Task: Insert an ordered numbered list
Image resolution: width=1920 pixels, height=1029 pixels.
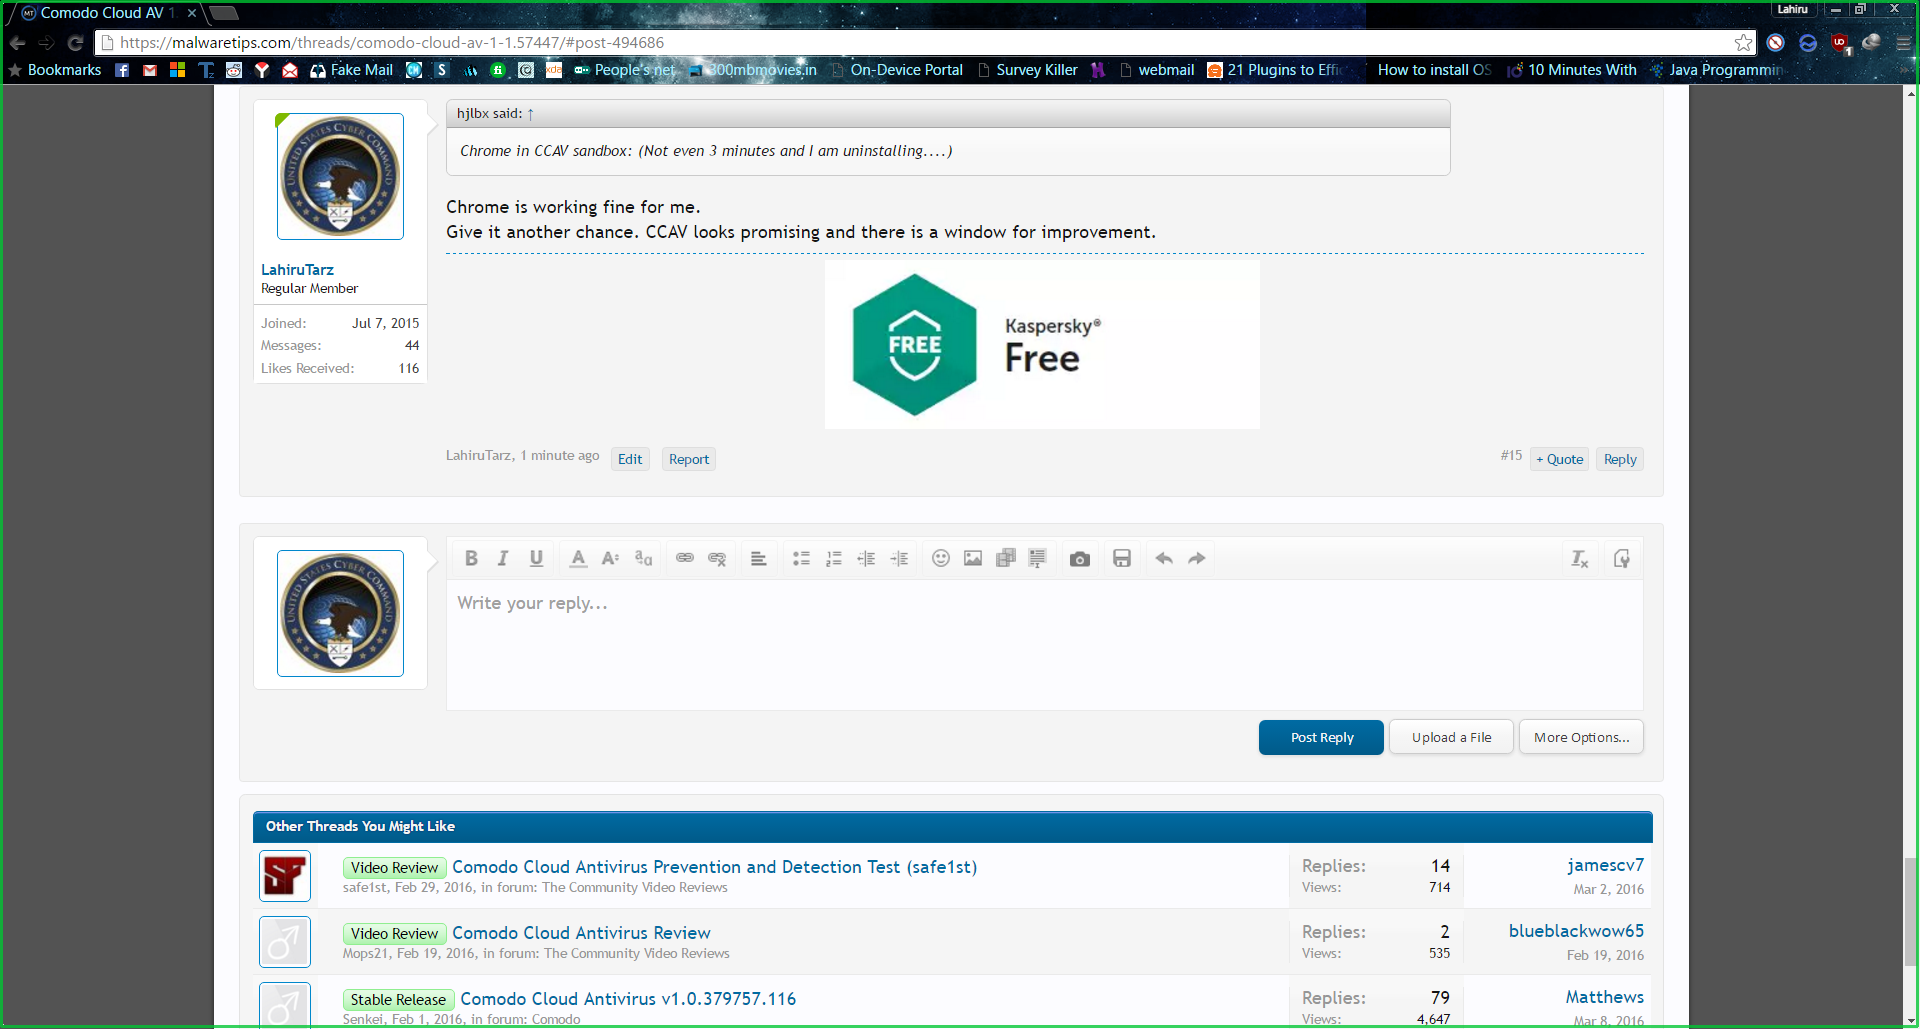Action: (x=834, y=558)
